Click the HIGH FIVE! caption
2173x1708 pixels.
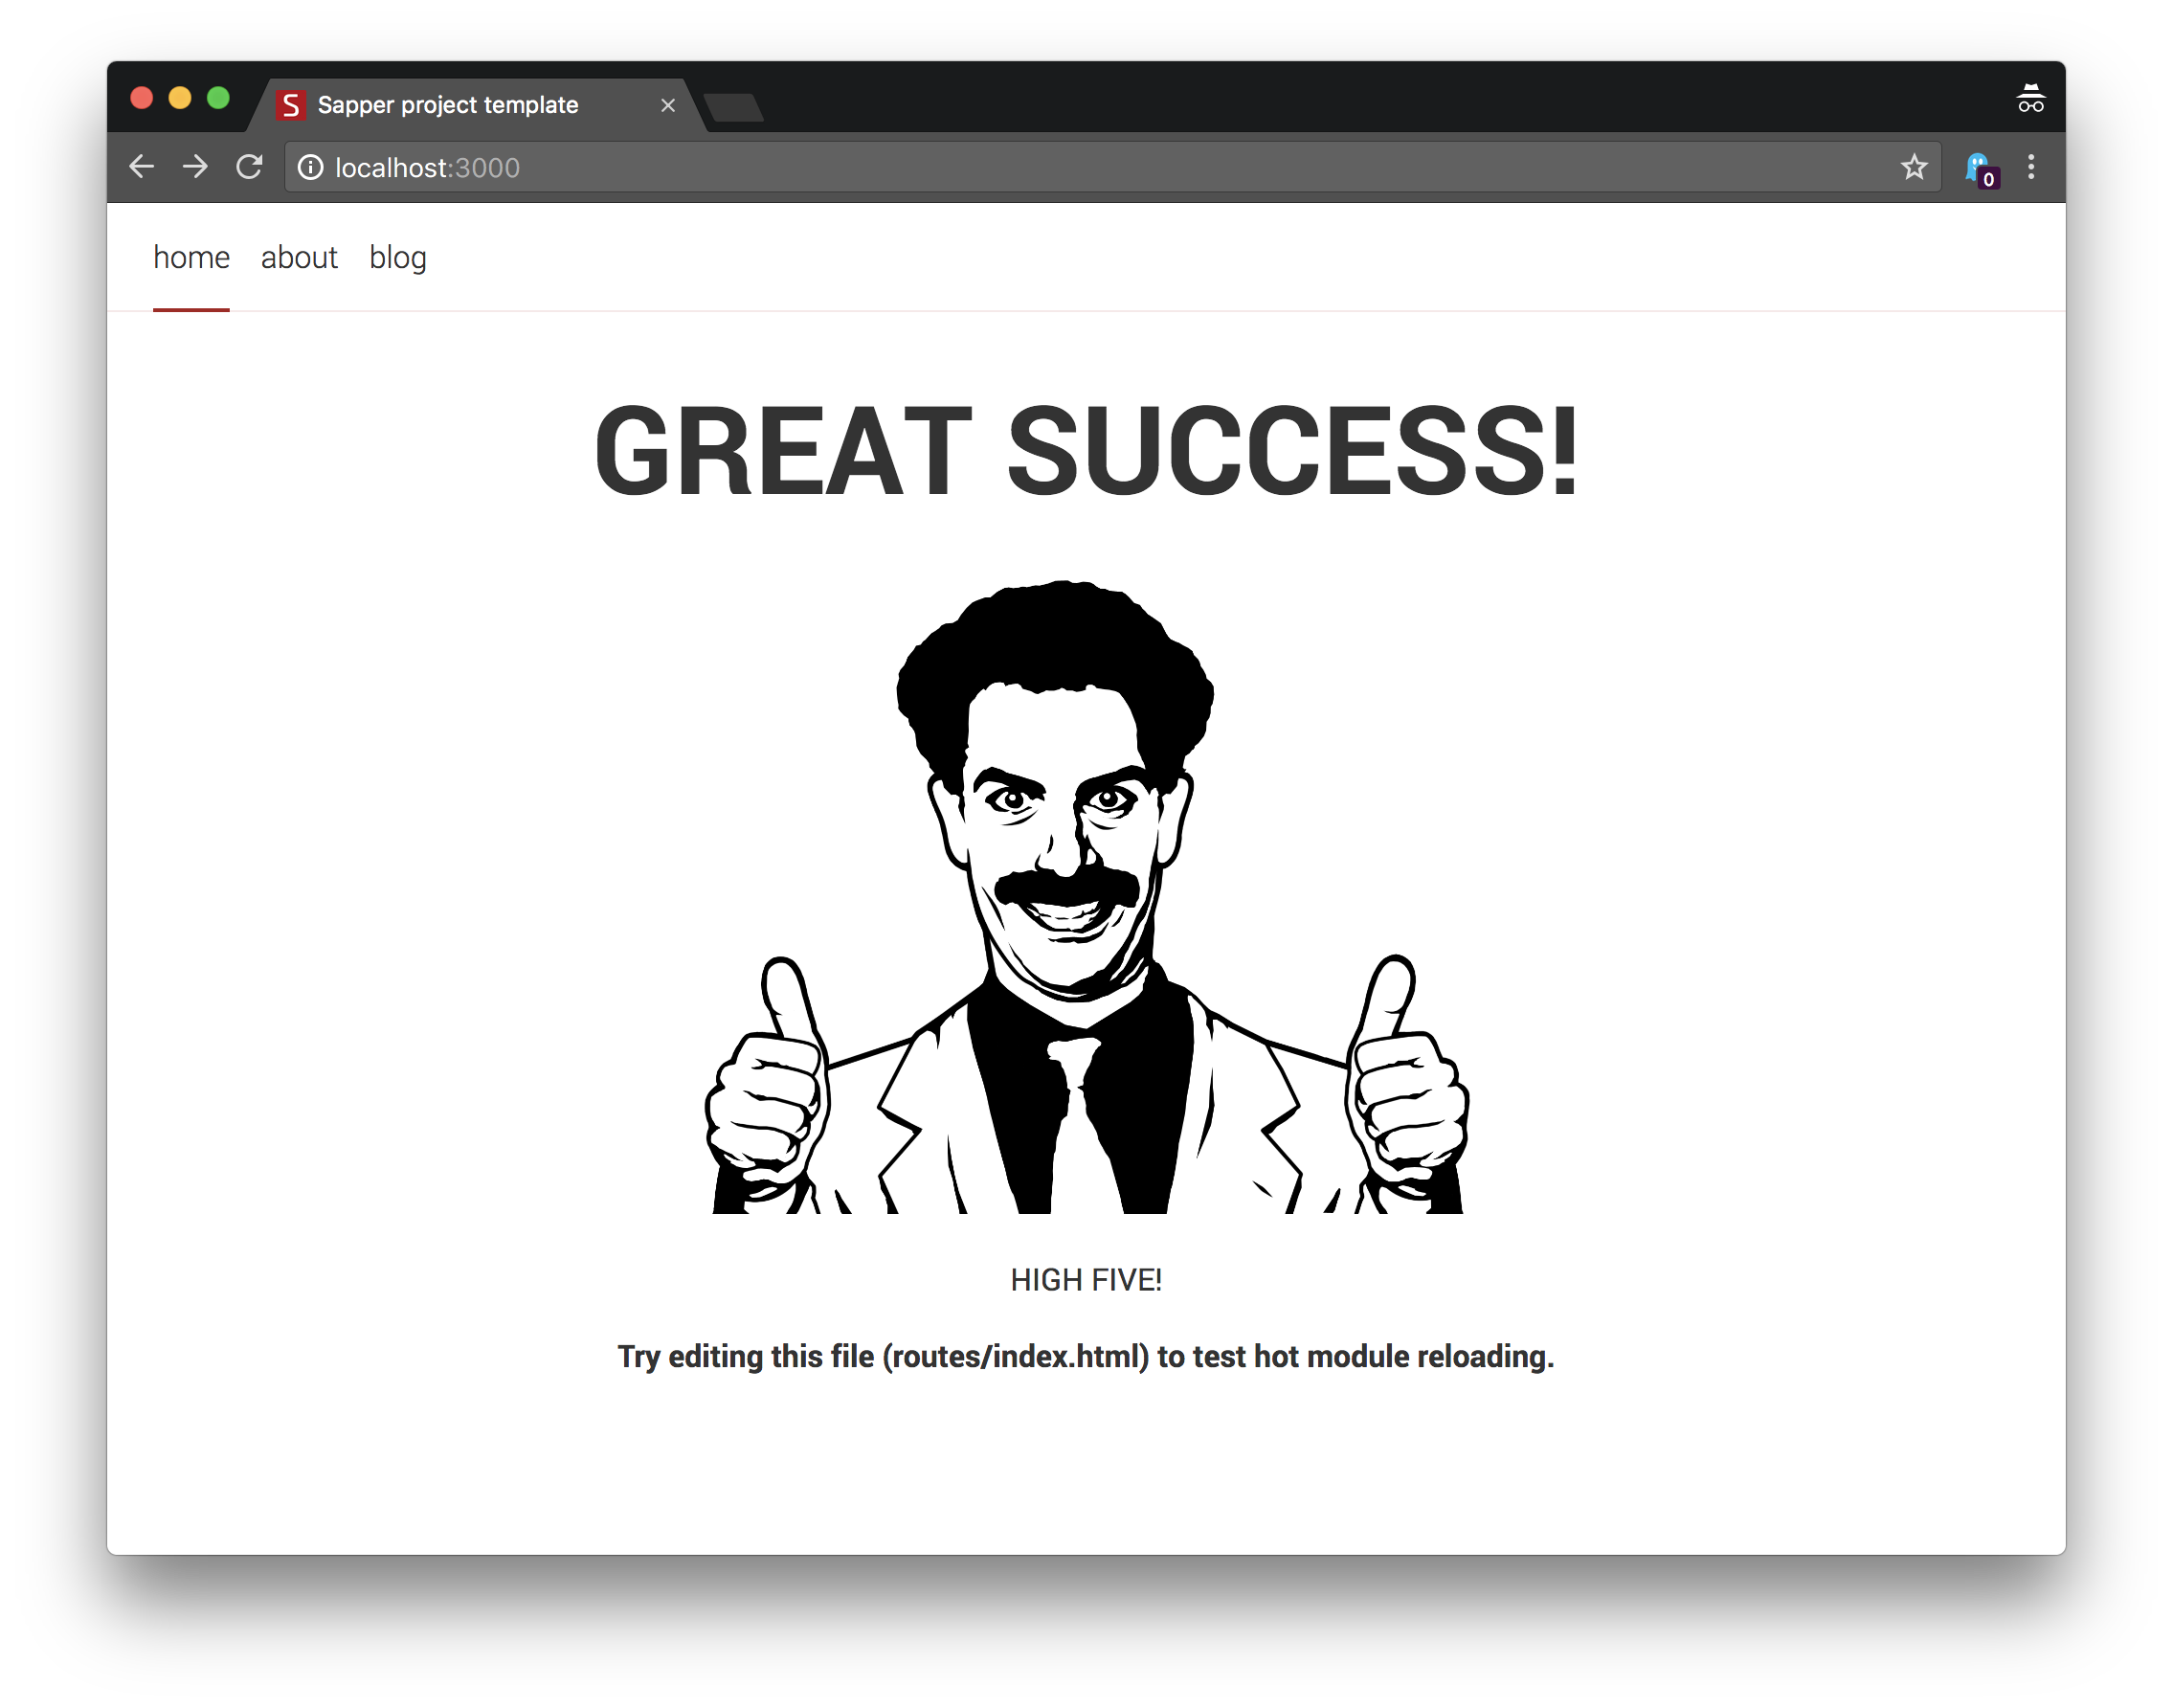pos(1086,1280)
